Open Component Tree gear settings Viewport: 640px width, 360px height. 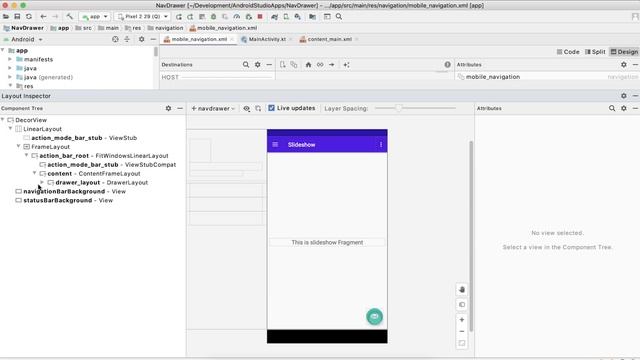[168, 108]
